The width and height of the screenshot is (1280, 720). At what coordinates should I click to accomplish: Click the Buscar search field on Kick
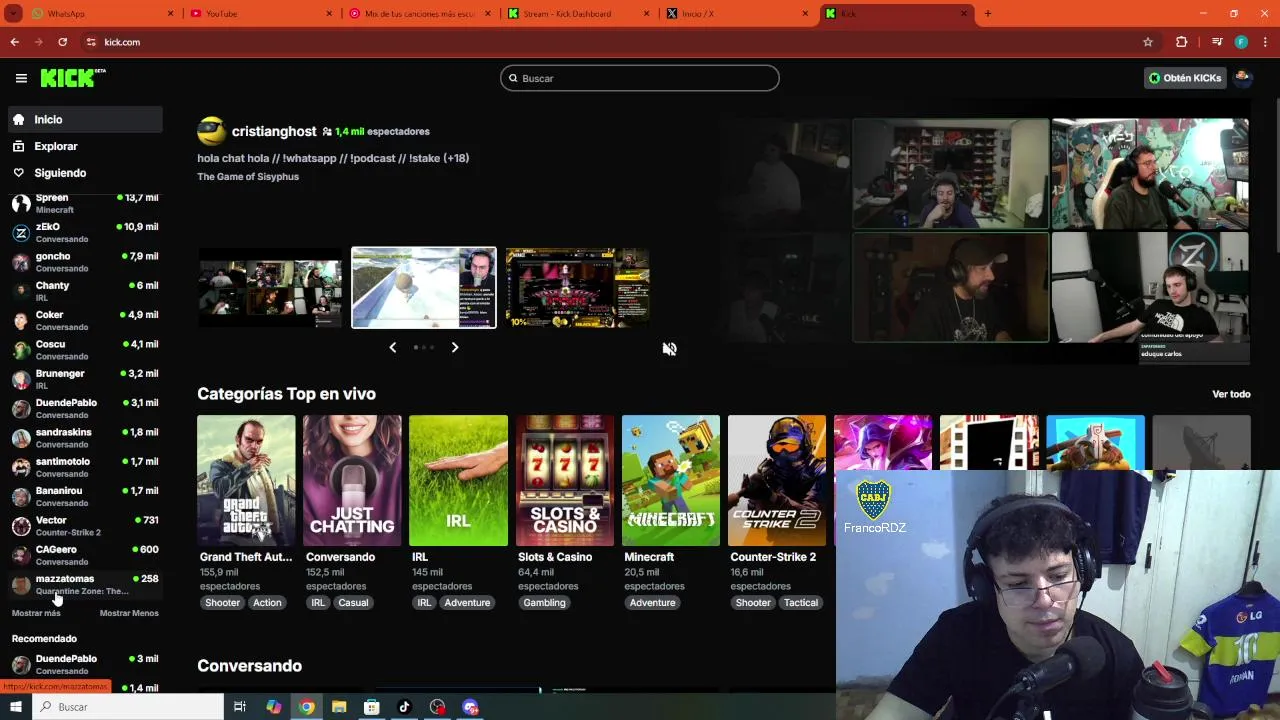pyautogui.click(x=640, y=78)
